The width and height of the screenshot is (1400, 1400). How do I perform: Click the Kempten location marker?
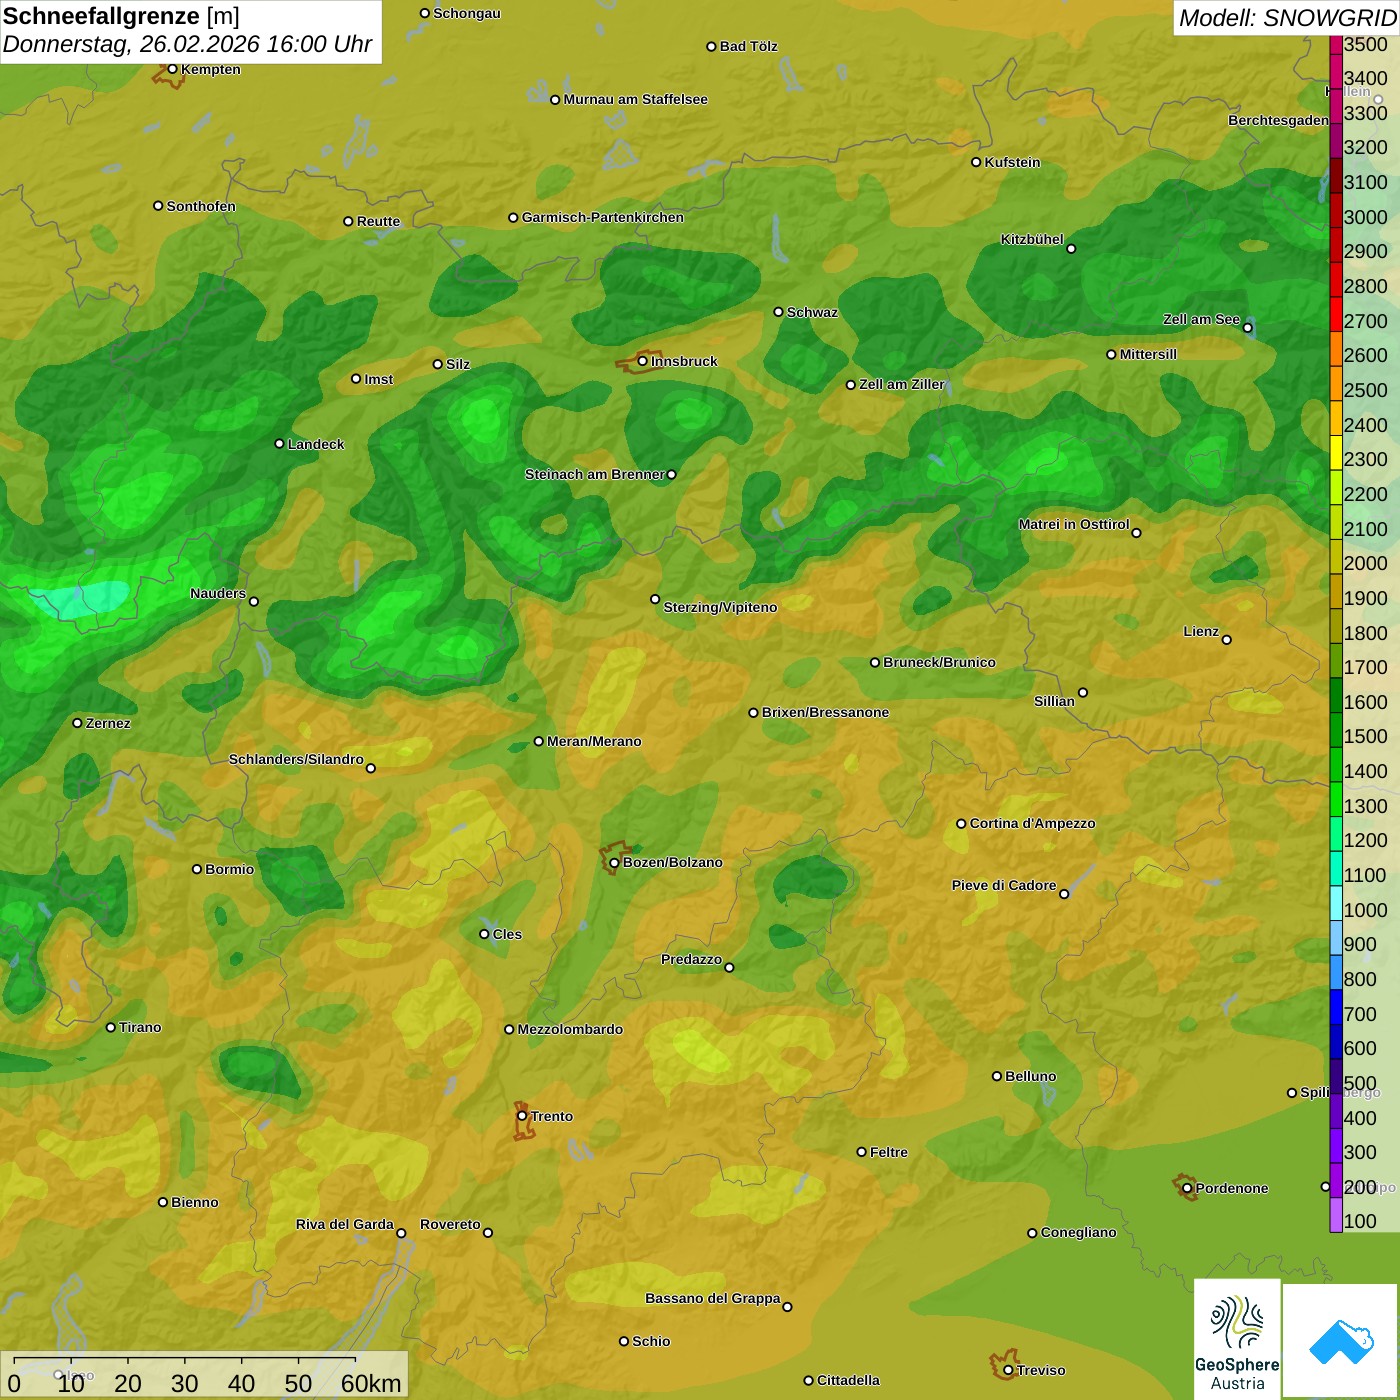click(x=172, y=69)
